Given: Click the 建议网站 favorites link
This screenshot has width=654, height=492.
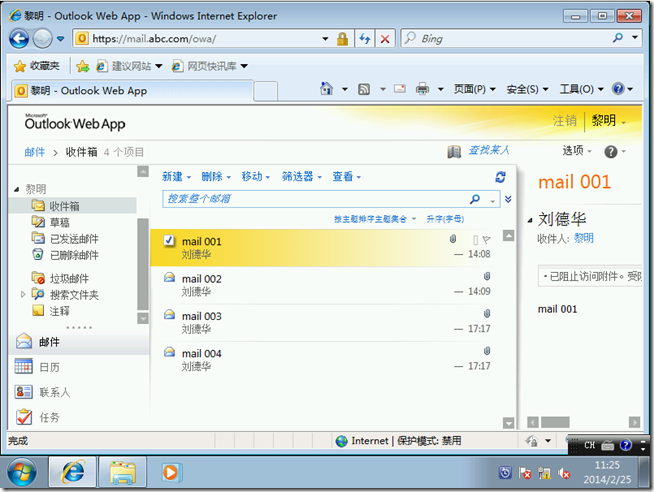Looking at the screenshot, I should pos(128,66).
